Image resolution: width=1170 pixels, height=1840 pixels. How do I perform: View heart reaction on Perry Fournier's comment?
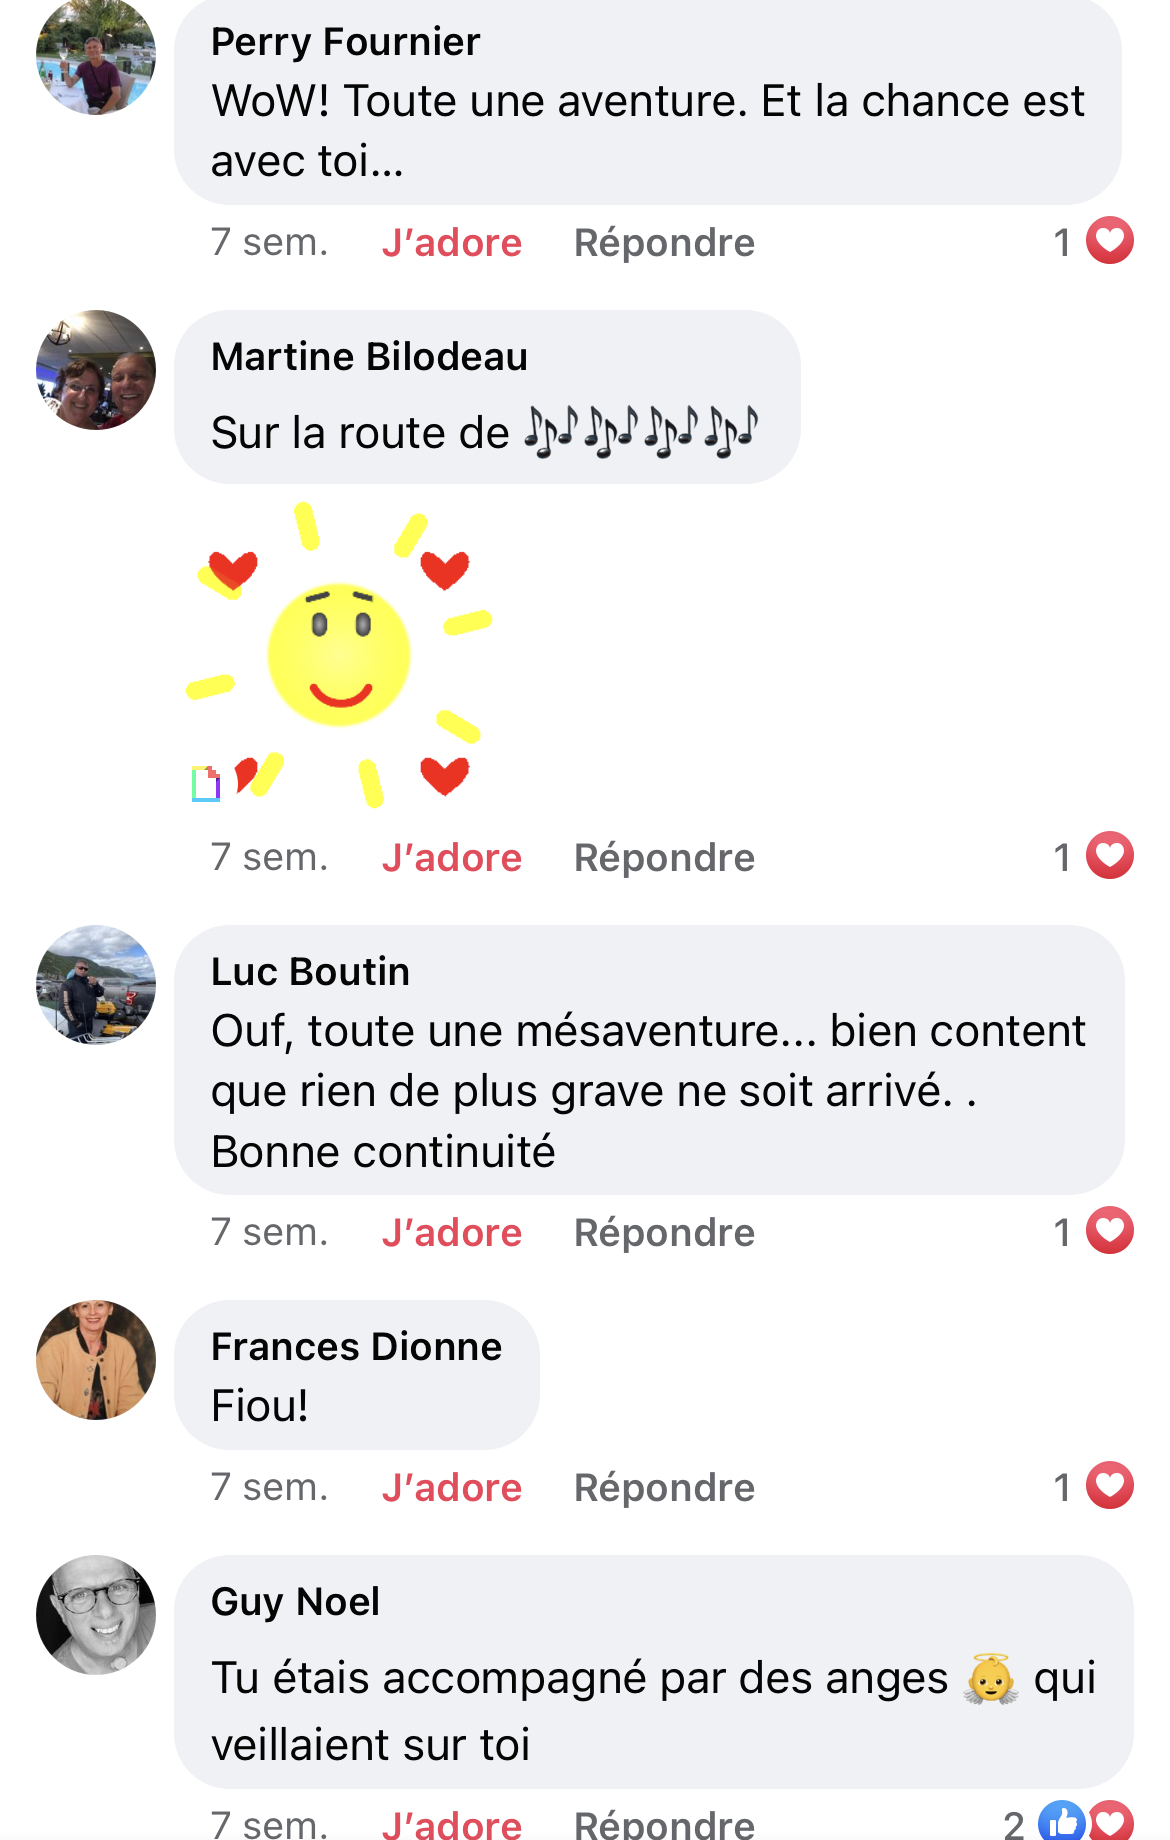coord(1109,241)
